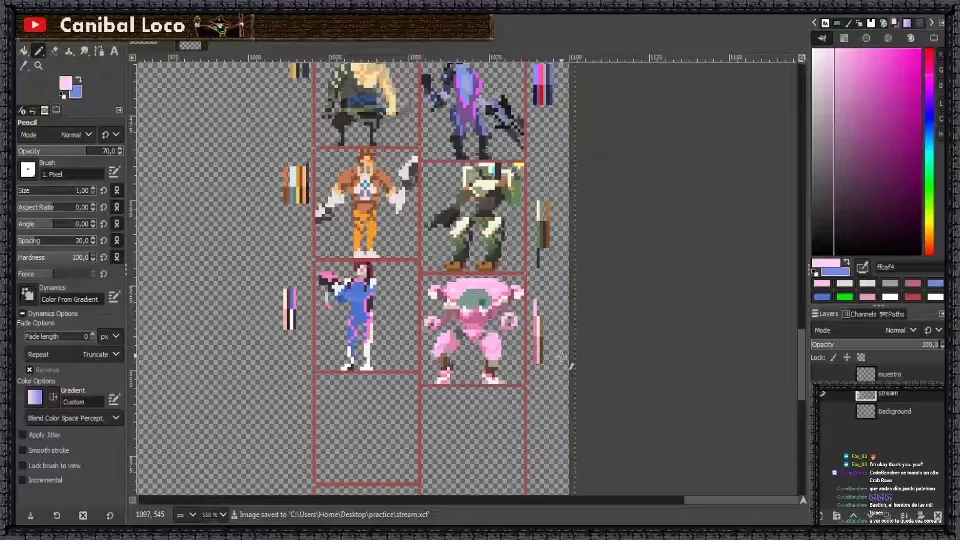Select the Bucket Fill tool icon

[24, 51]
